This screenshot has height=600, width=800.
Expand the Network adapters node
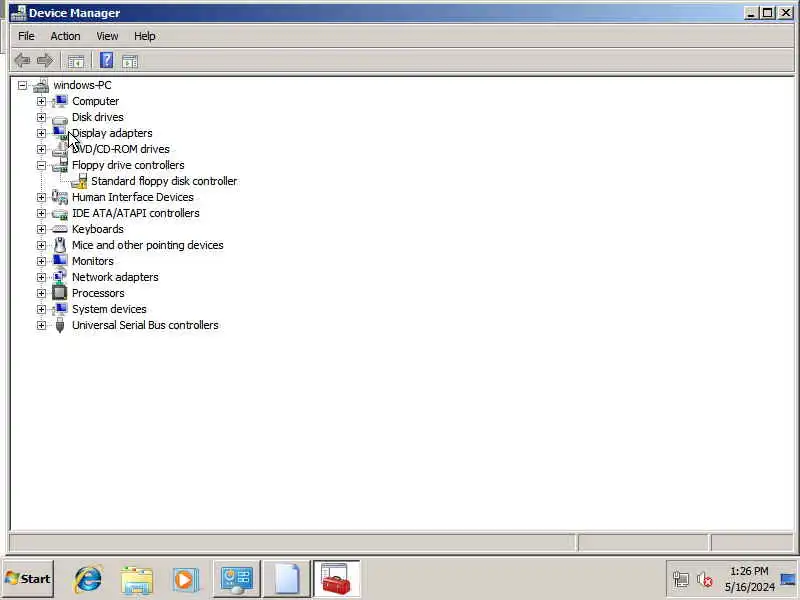41,278
